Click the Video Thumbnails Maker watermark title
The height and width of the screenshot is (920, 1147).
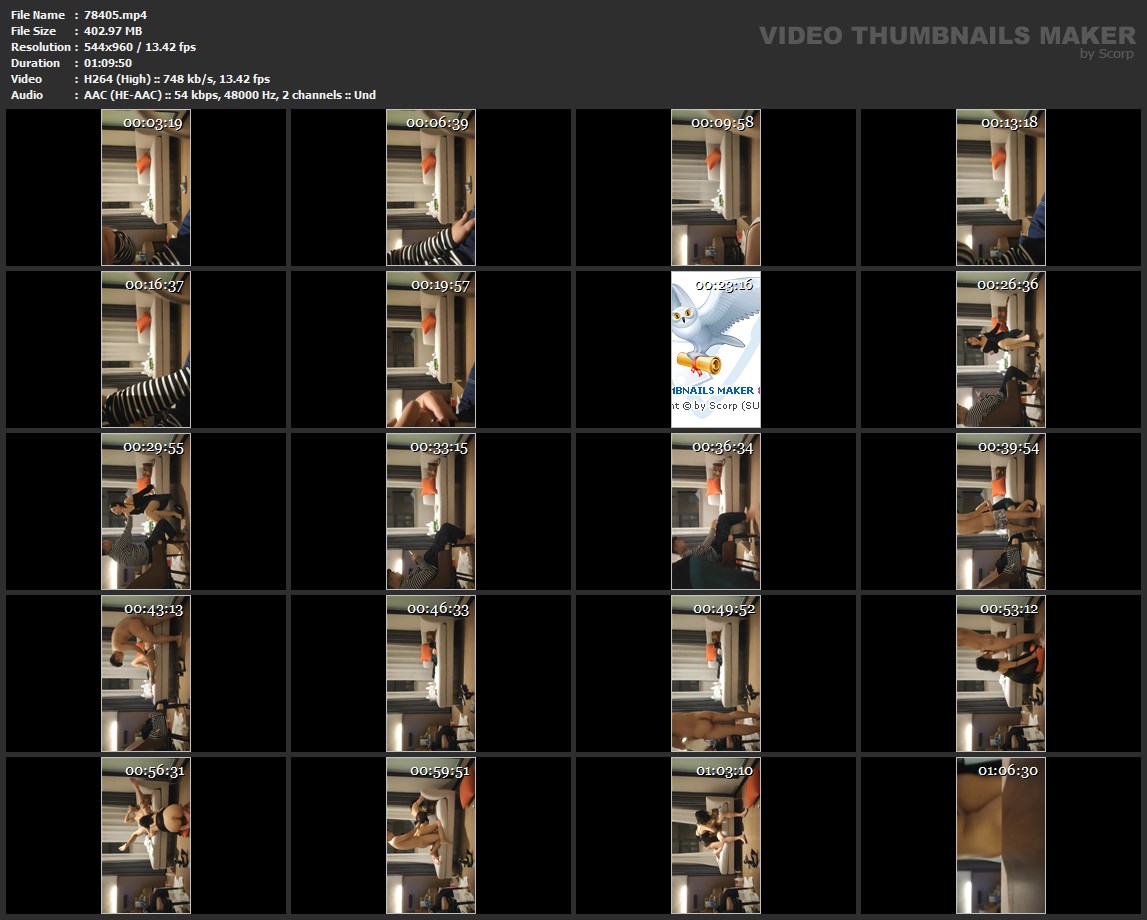coord(947,35)
